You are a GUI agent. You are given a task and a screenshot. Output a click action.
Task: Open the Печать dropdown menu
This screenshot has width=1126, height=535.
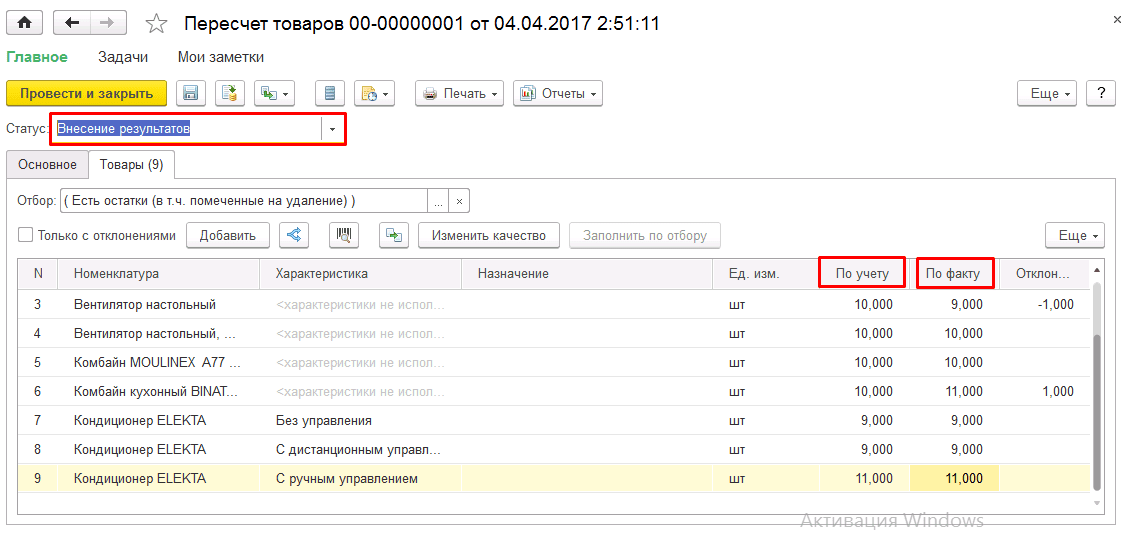[x=460, y=93]
